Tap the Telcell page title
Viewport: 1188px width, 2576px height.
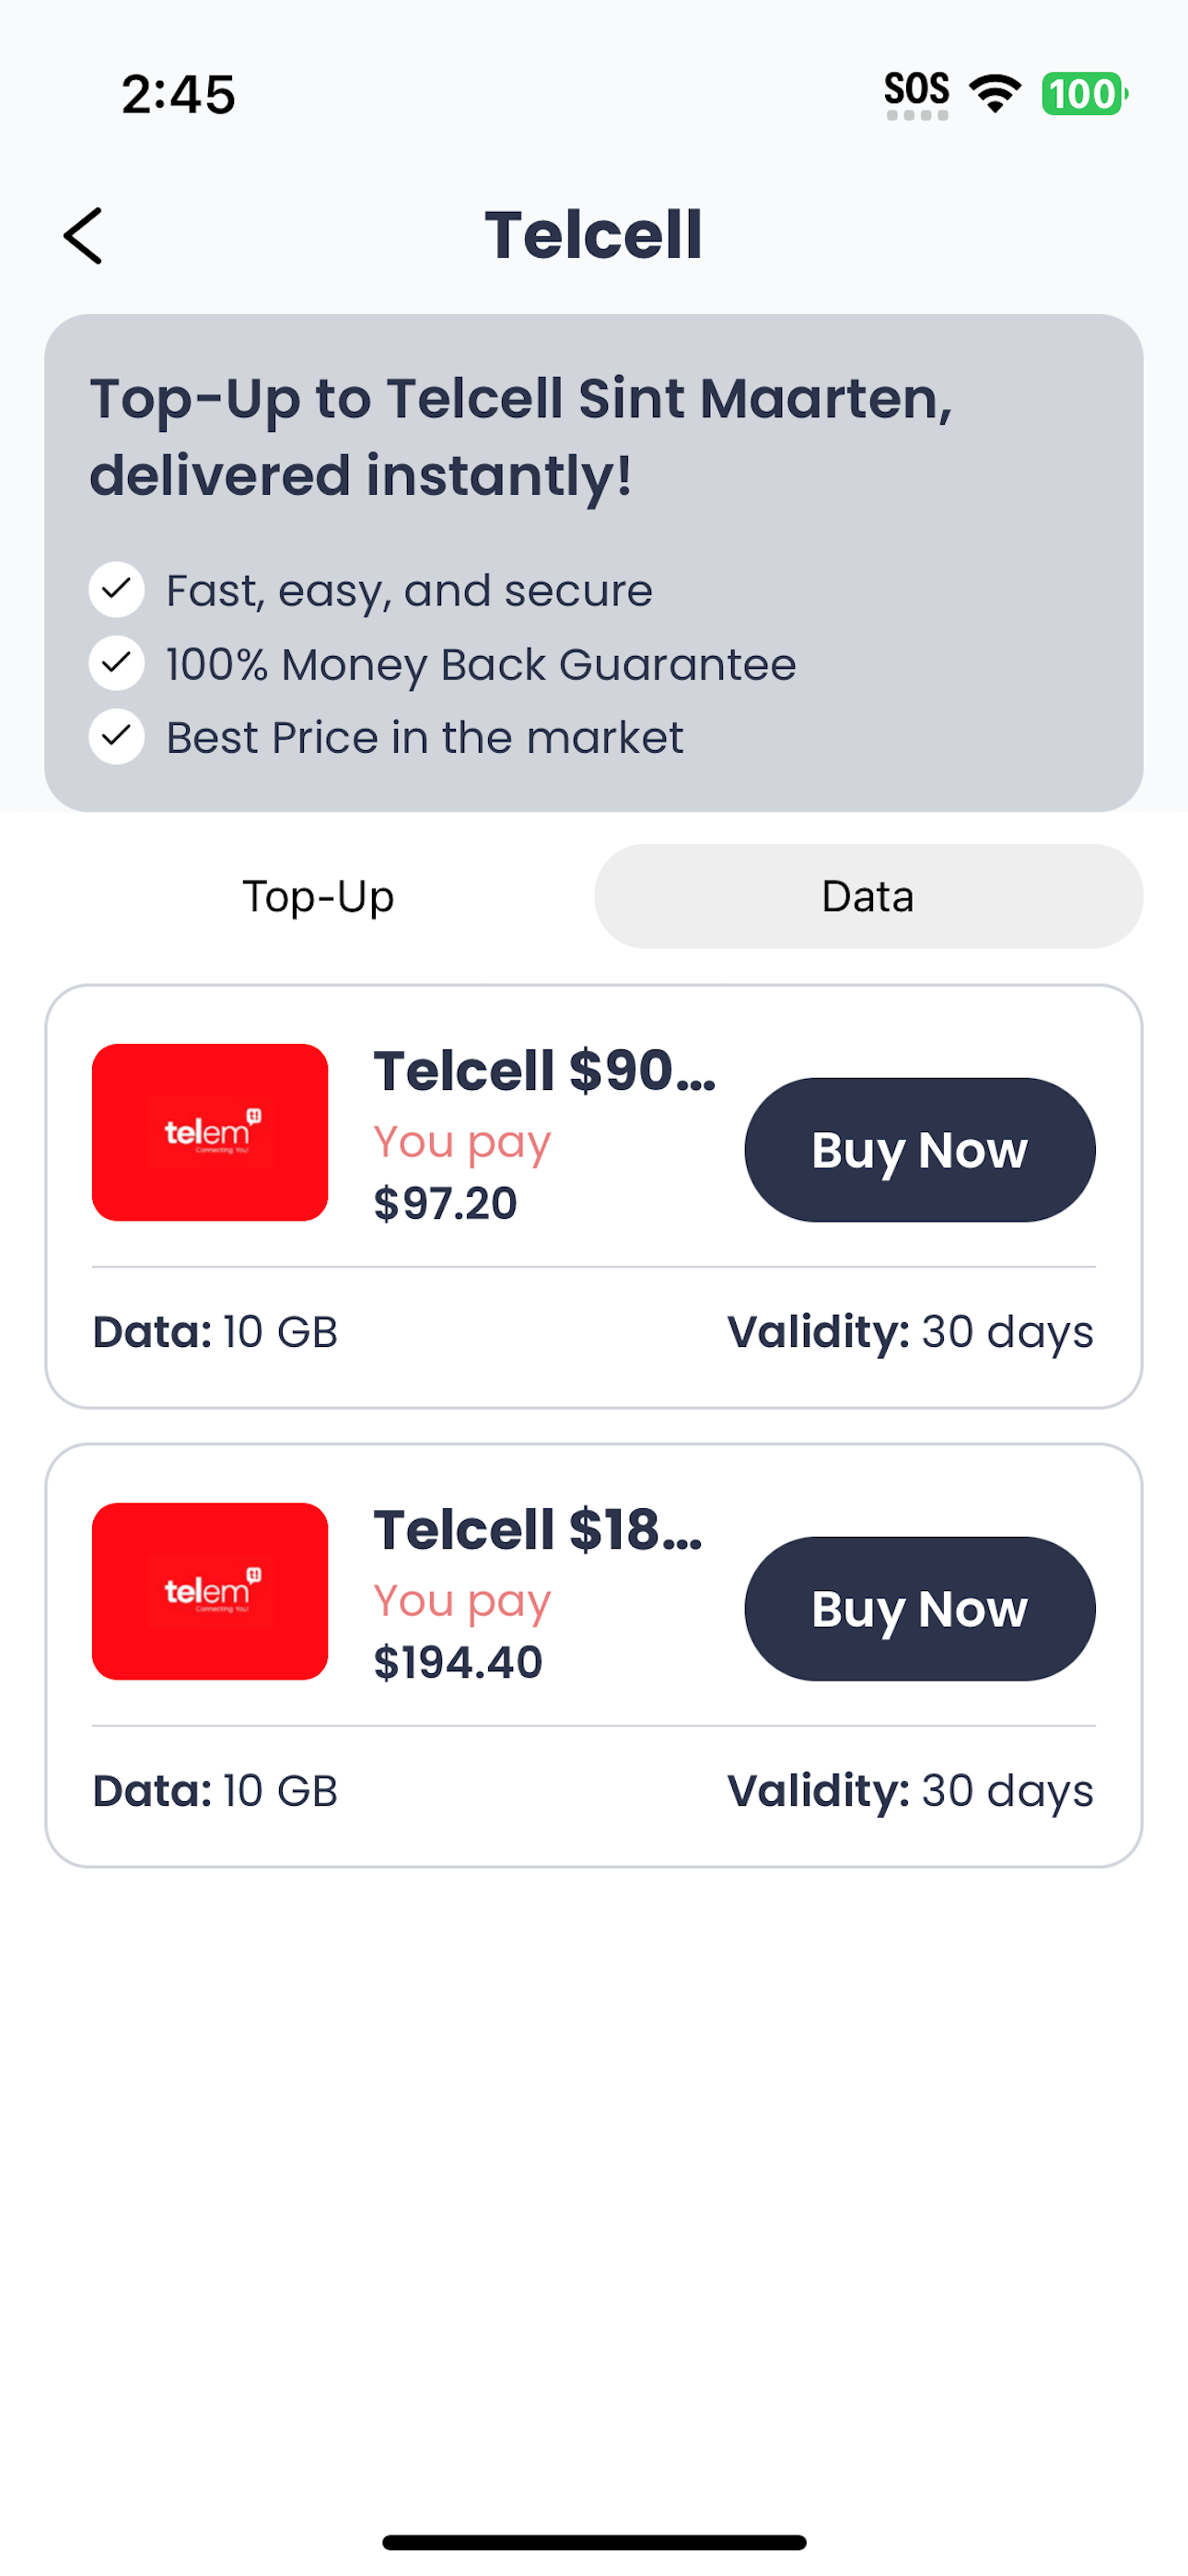click(594, 236)
